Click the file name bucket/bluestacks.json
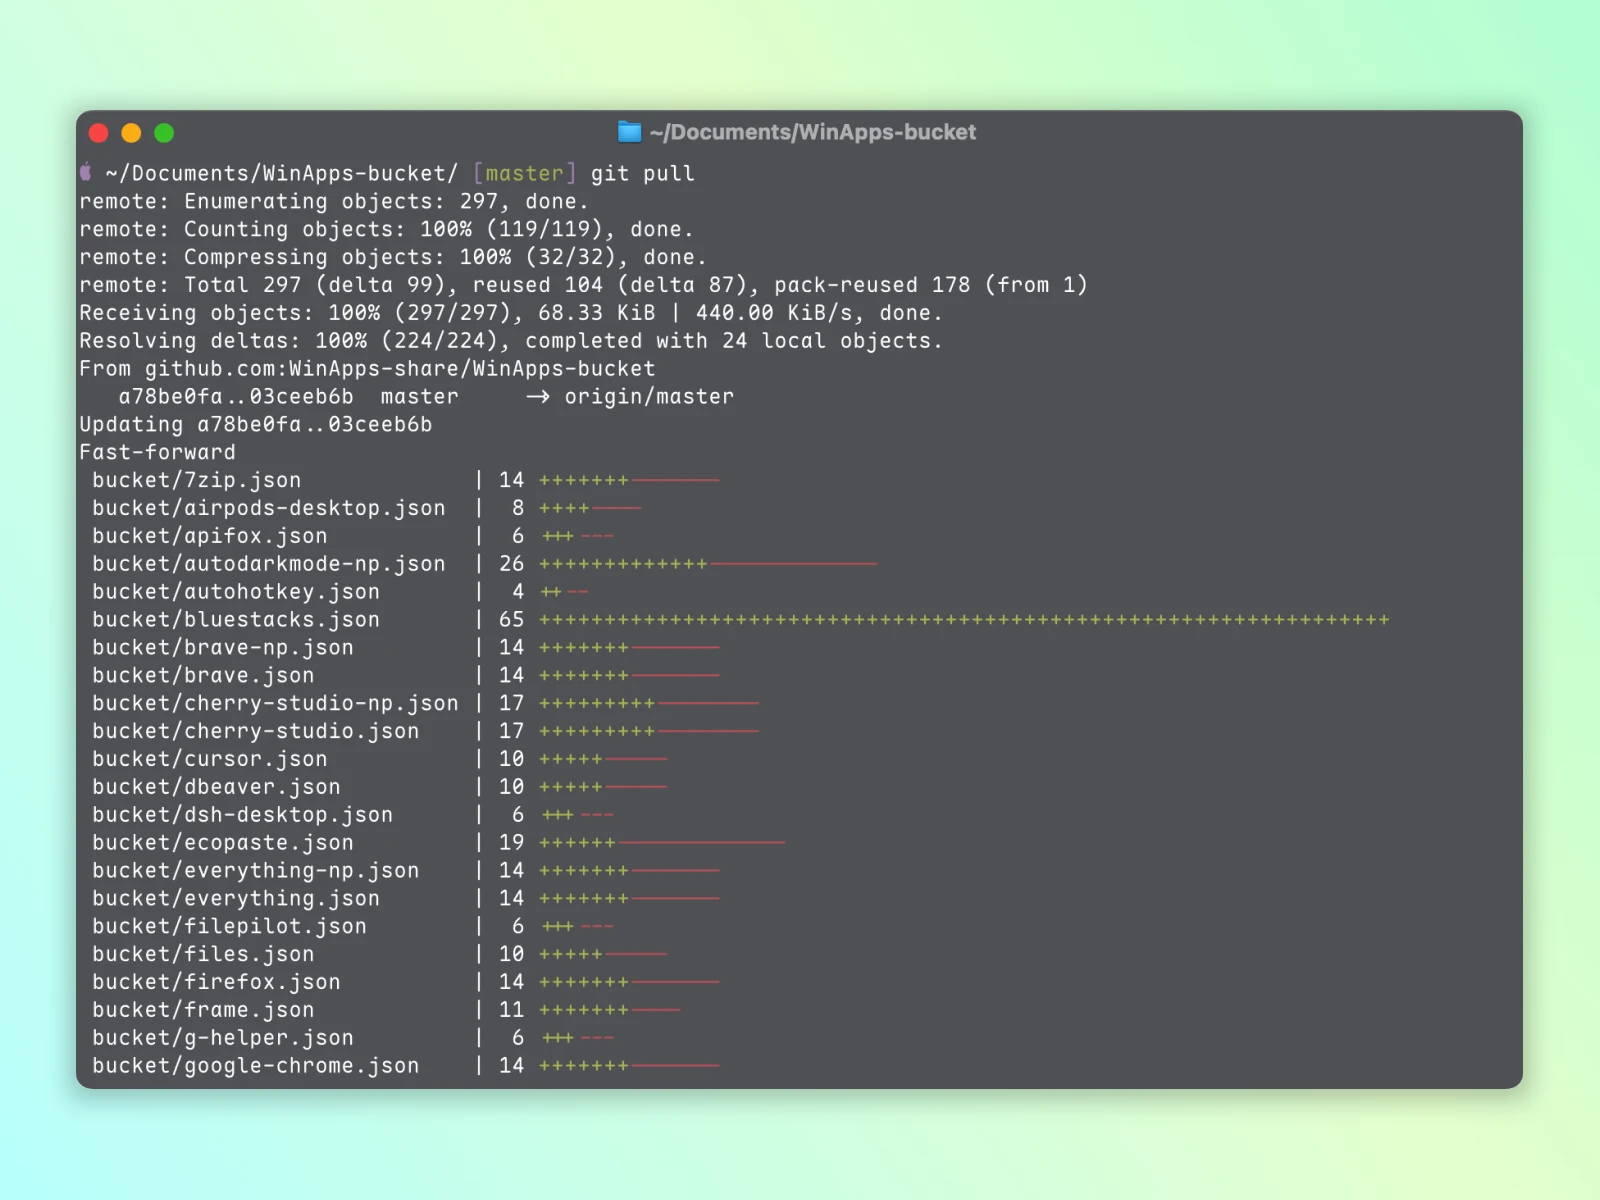This screenshot has height=1200, width=1600. [236, 620]
